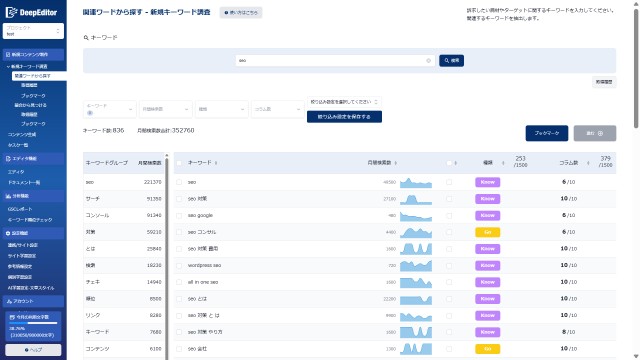640x360 pixels.
Task: Click the ヘルプ button at the sidebar bottom
Action: pos(33,350)
